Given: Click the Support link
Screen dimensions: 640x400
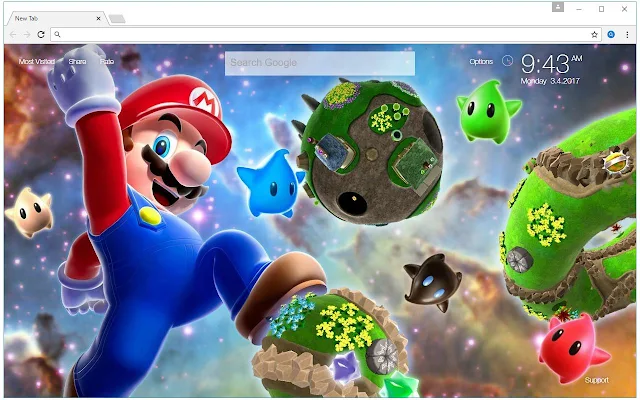Looking at the screenshot, I should click(596, 380).
